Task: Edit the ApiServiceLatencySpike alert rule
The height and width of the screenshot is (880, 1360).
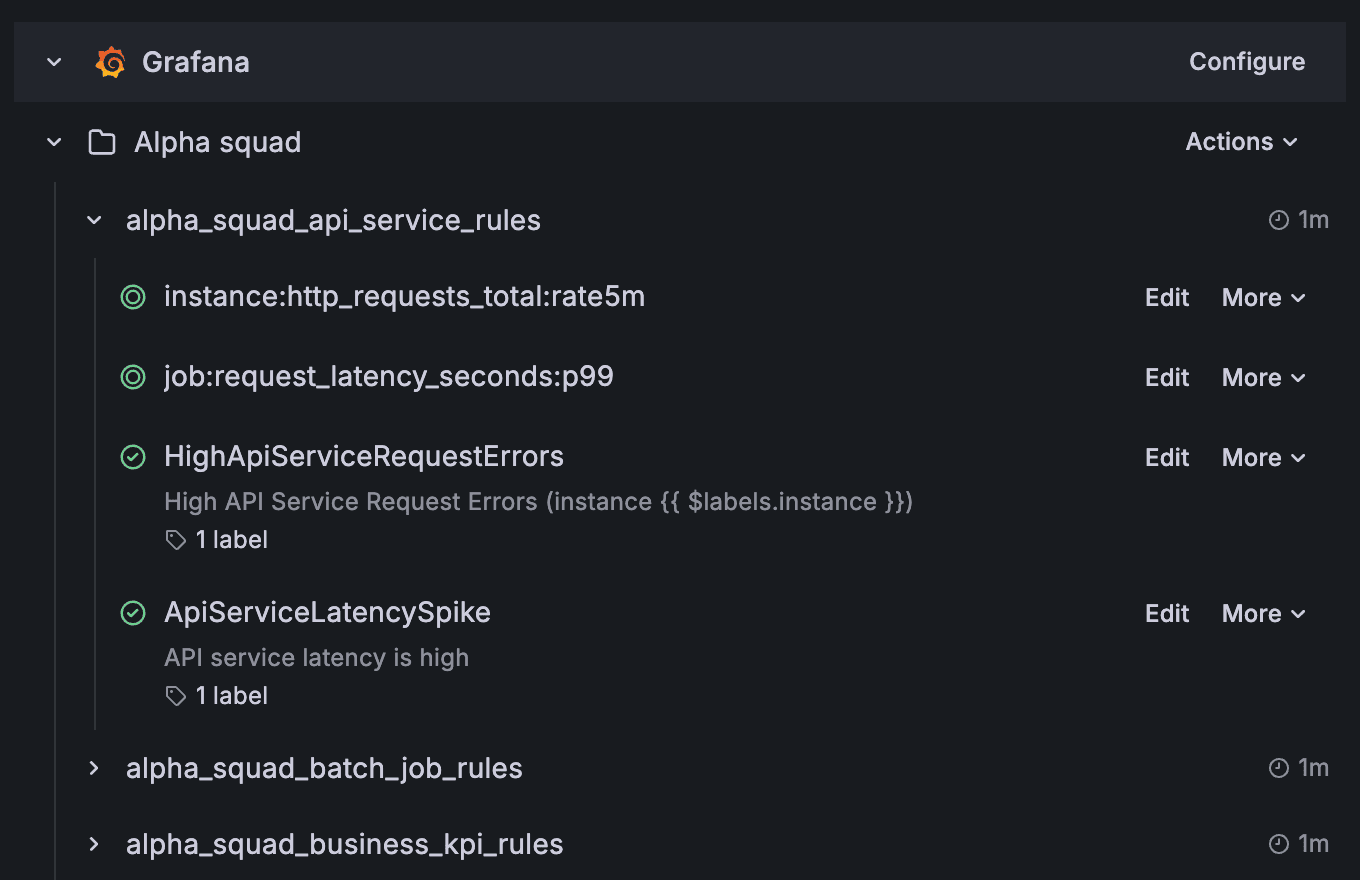Action: point(1166,613)
